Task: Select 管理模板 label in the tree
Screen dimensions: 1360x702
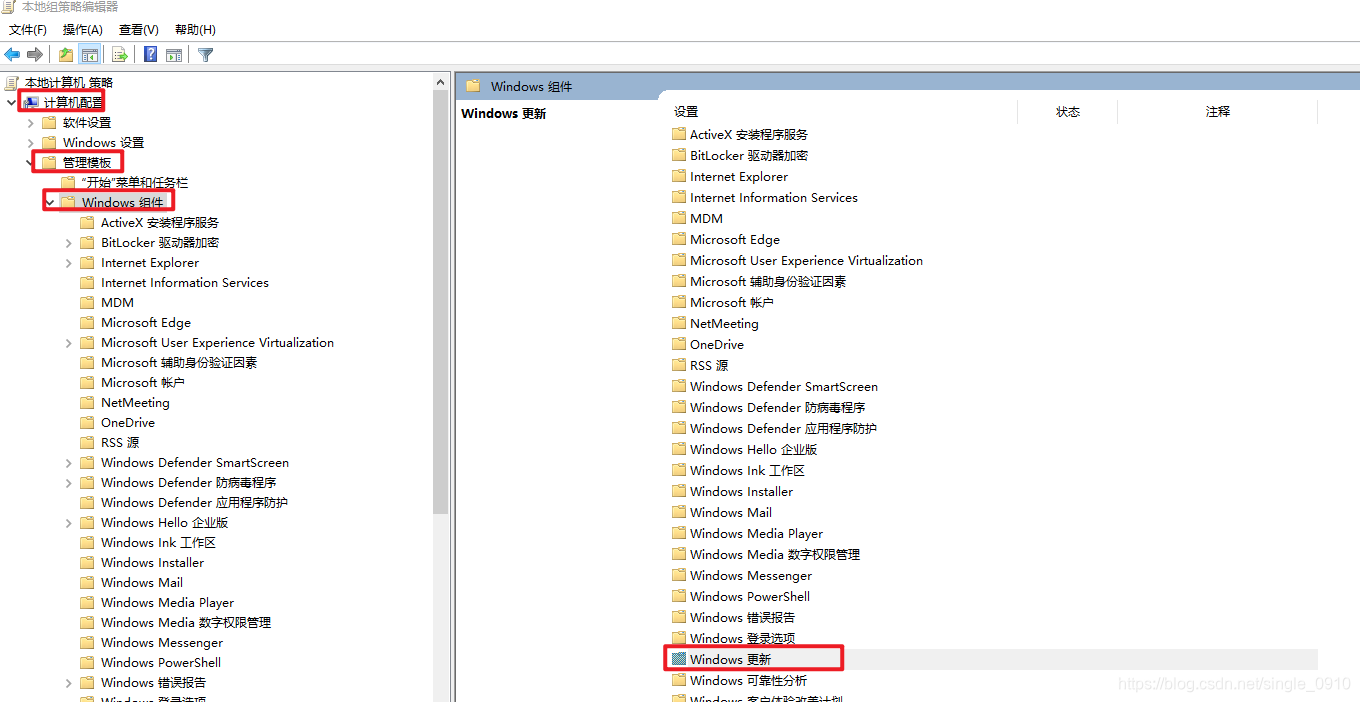Action: [87, 162]
